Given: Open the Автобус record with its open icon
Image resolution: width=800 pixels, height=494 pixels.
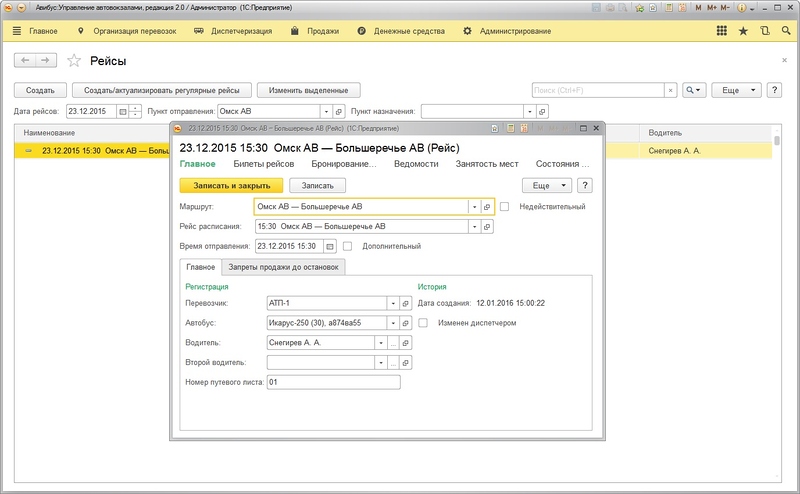Looking at the screenshot, I should pos(406,323).
